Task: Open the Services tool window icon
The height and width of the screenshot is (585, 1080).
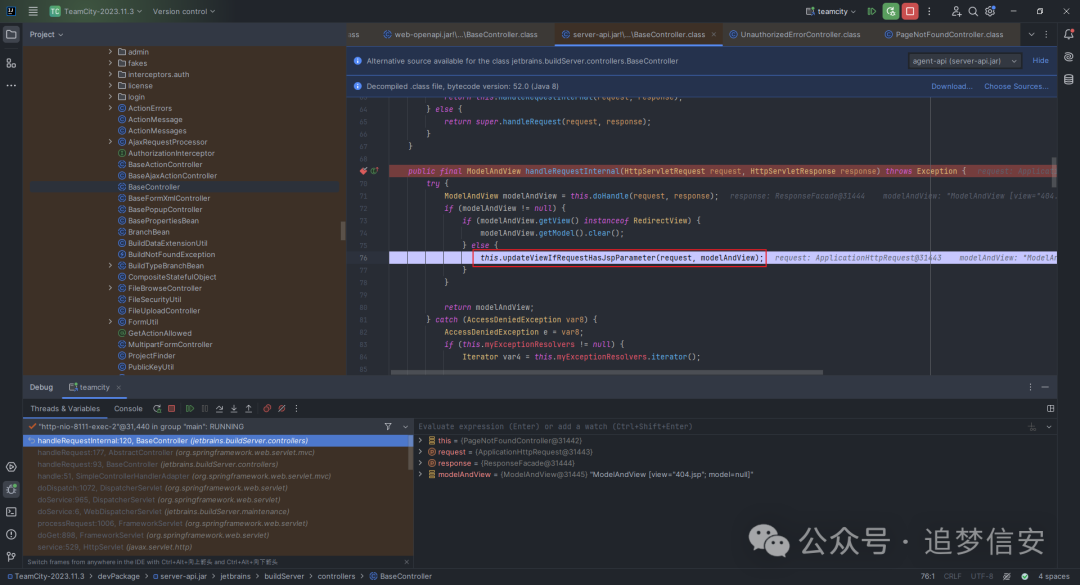Action: (x=11, y=467)
